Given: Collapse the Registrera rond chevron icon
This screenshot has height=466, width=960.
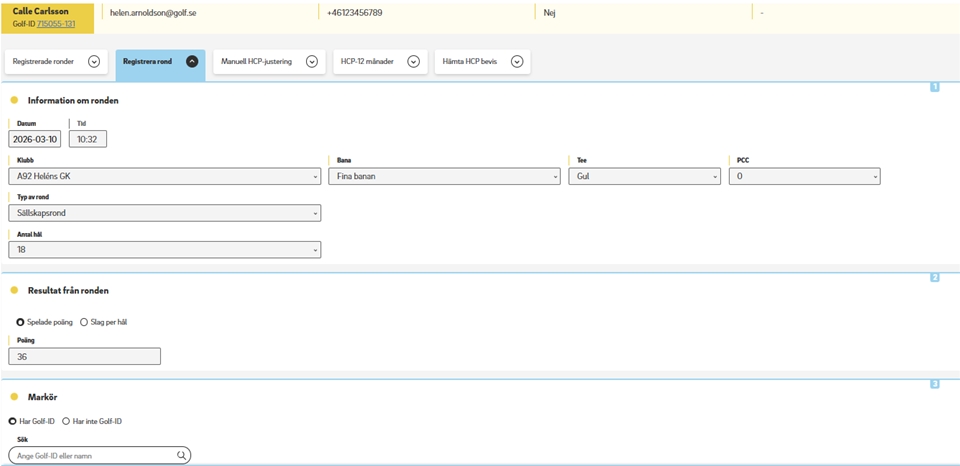Looking at the screenshot, I should pyautogui.click(x=192, y=61).
